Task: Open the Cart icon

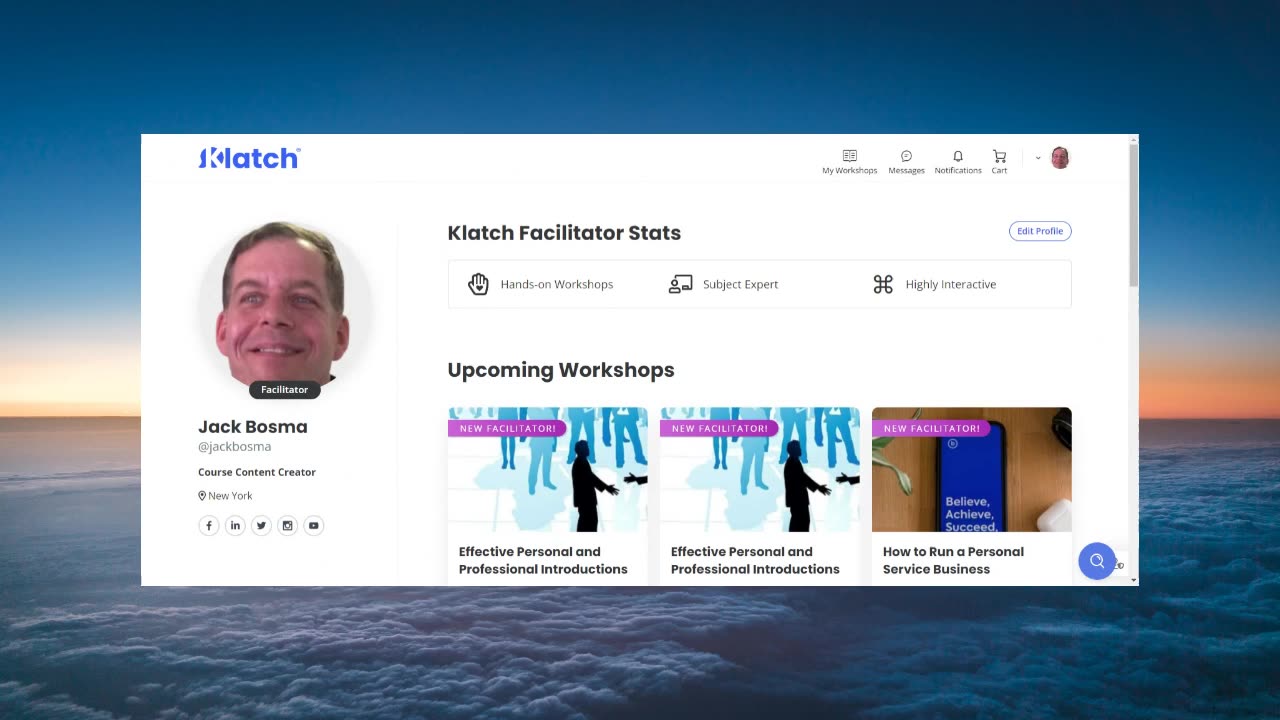Action: (x=999, y=162)
